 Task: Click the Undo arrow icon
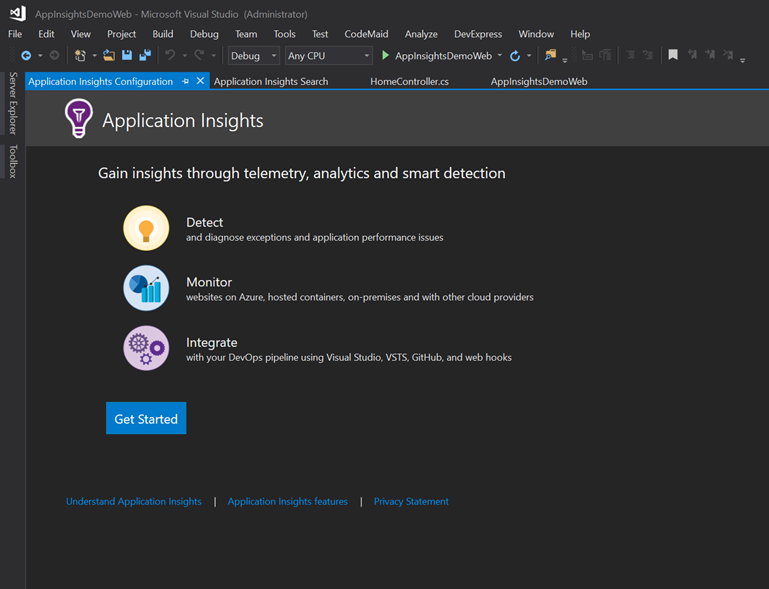pos(170,55)
